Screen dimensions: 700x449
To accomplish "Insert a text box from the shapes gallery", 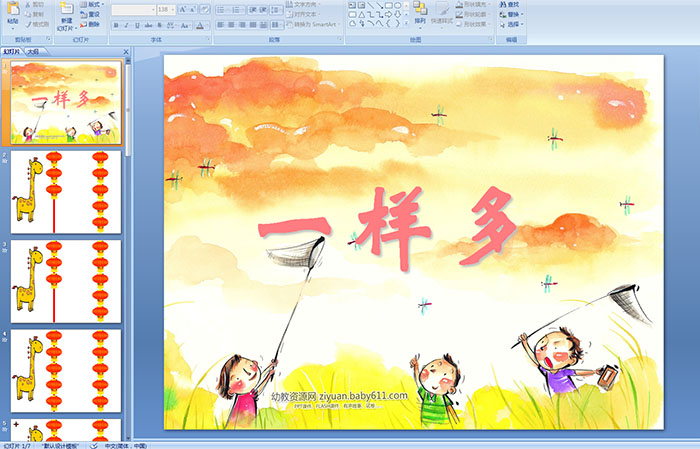I will click(352, 5).
